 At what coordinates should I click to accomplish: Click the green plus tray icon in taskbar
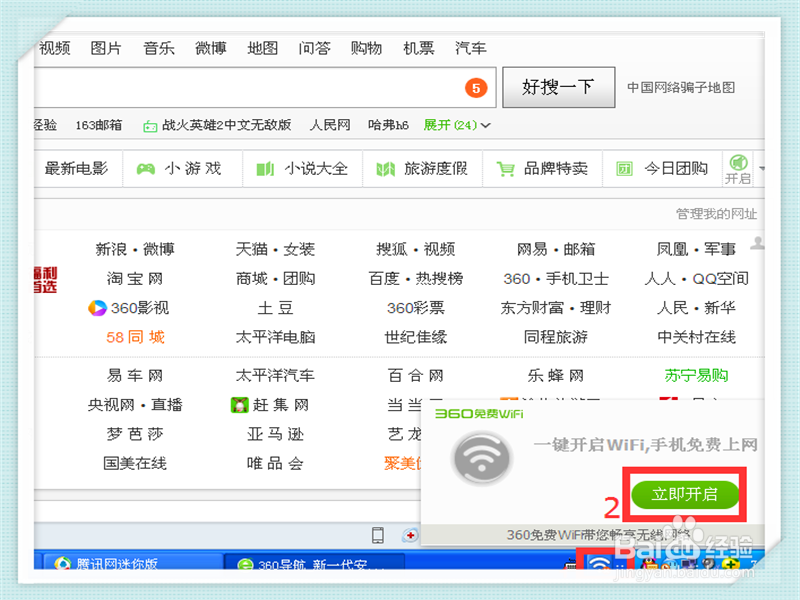(x=731, y=564)
